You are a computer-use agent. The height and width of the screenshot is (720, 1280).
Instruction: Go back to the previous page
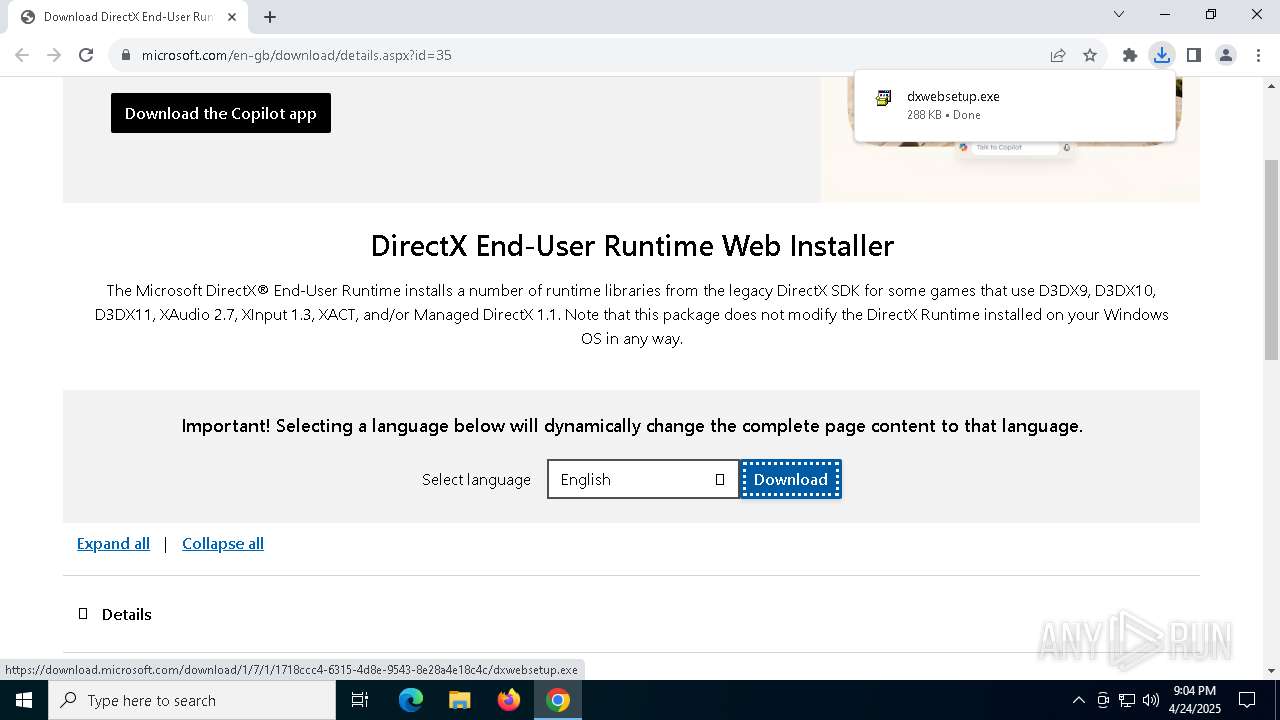(x=22, y=55)
